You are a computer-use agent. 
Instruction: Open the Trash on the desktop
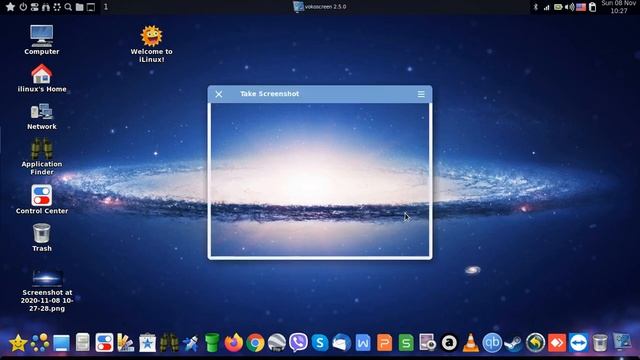coord(42,238)
